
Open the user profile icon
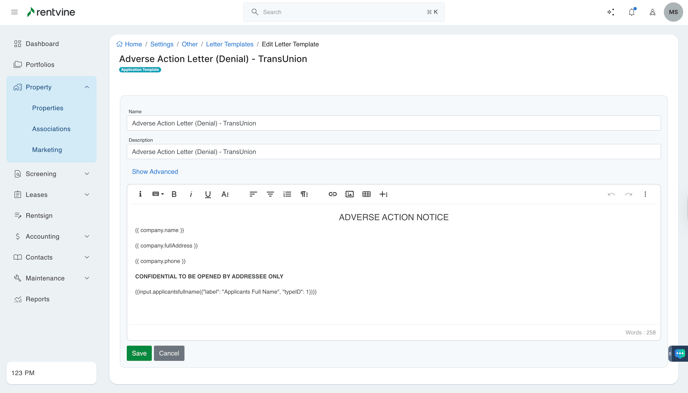tap(652, 12)
